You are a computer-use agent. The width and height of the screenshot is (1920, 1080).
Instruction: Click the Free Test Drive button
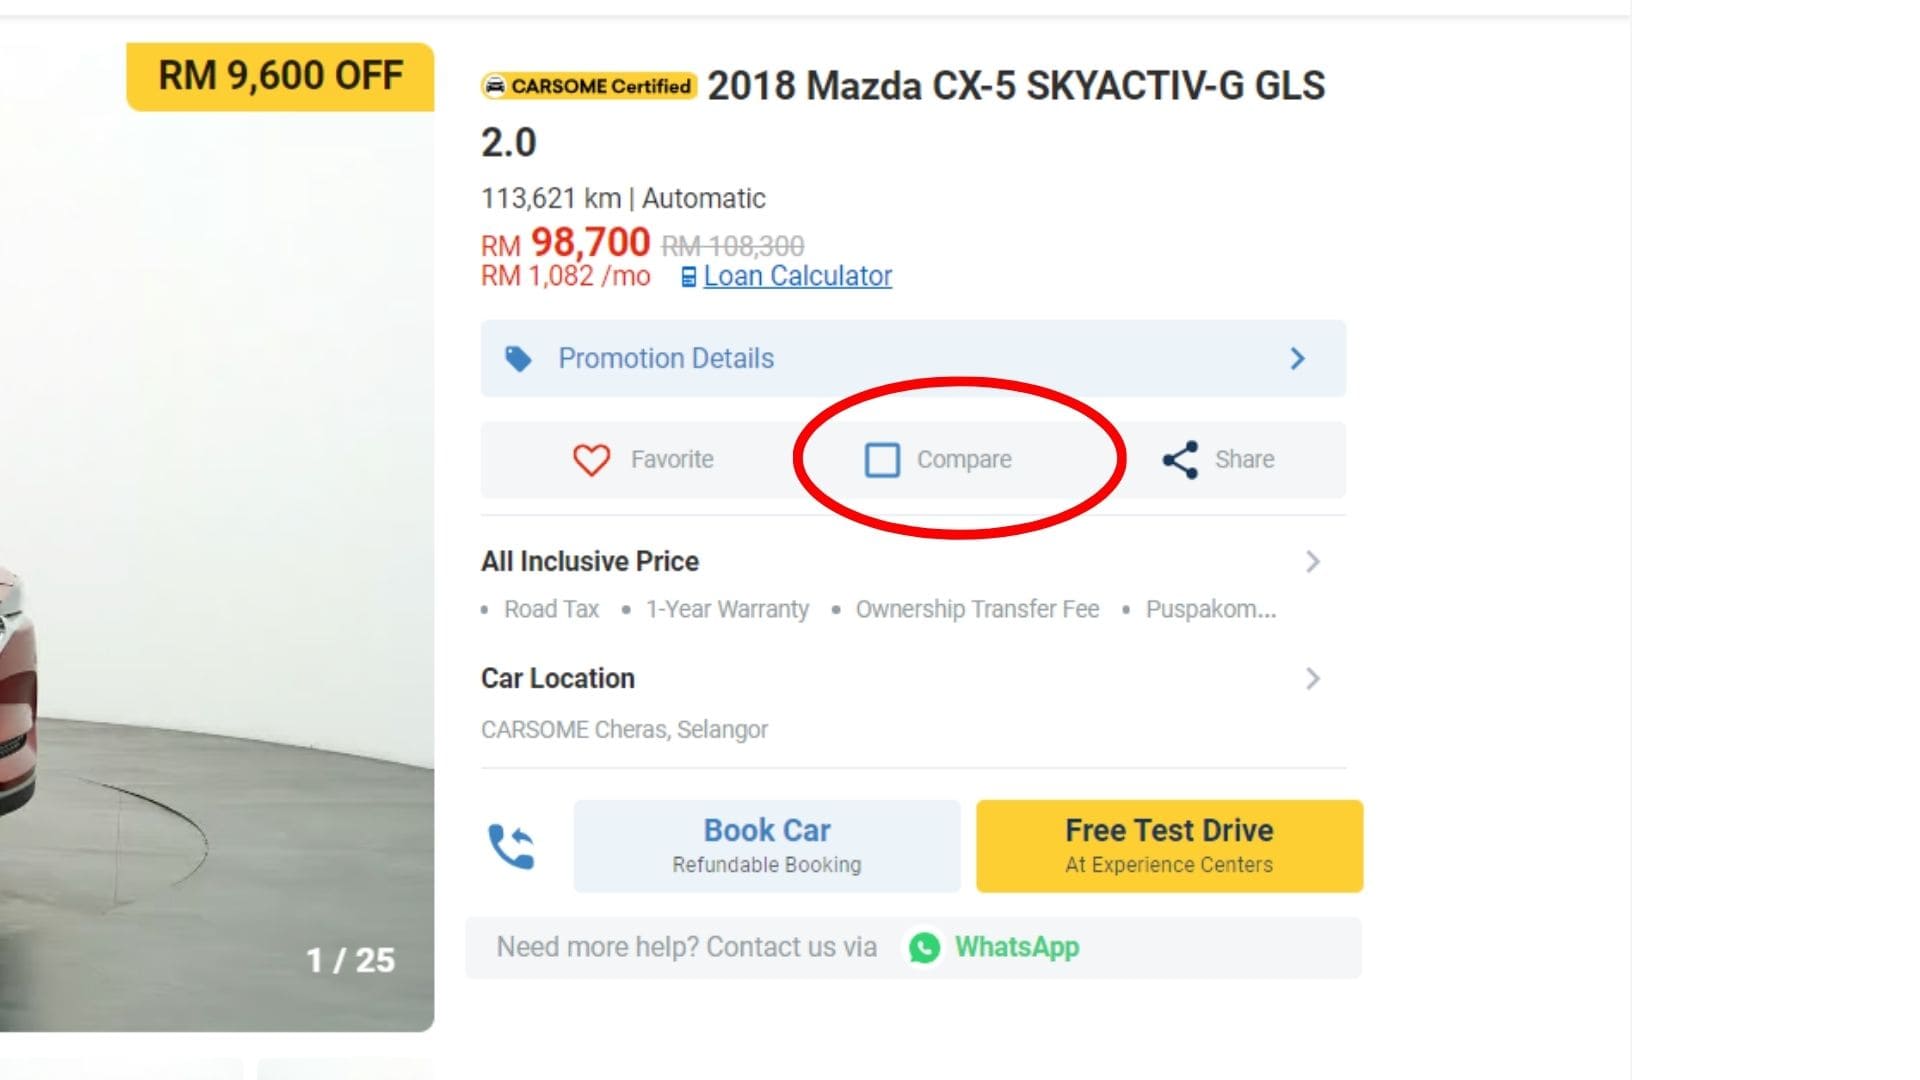tap(1168, 845)
